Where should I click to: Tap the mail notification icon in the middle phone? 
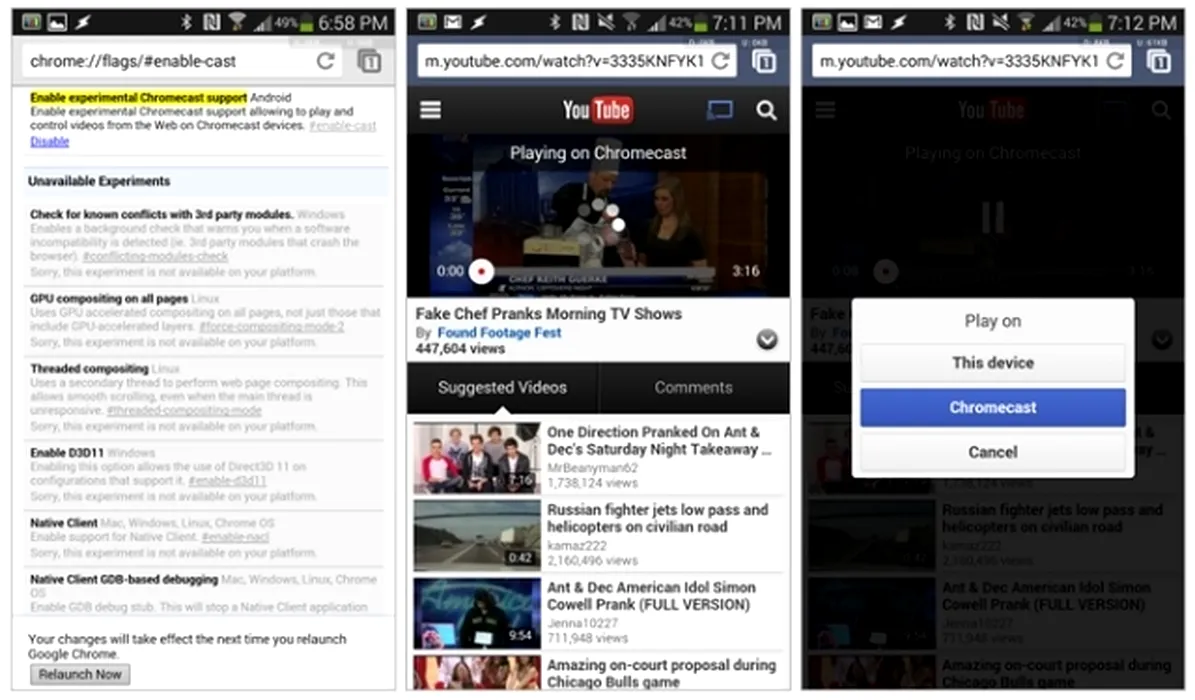[453, 22]
